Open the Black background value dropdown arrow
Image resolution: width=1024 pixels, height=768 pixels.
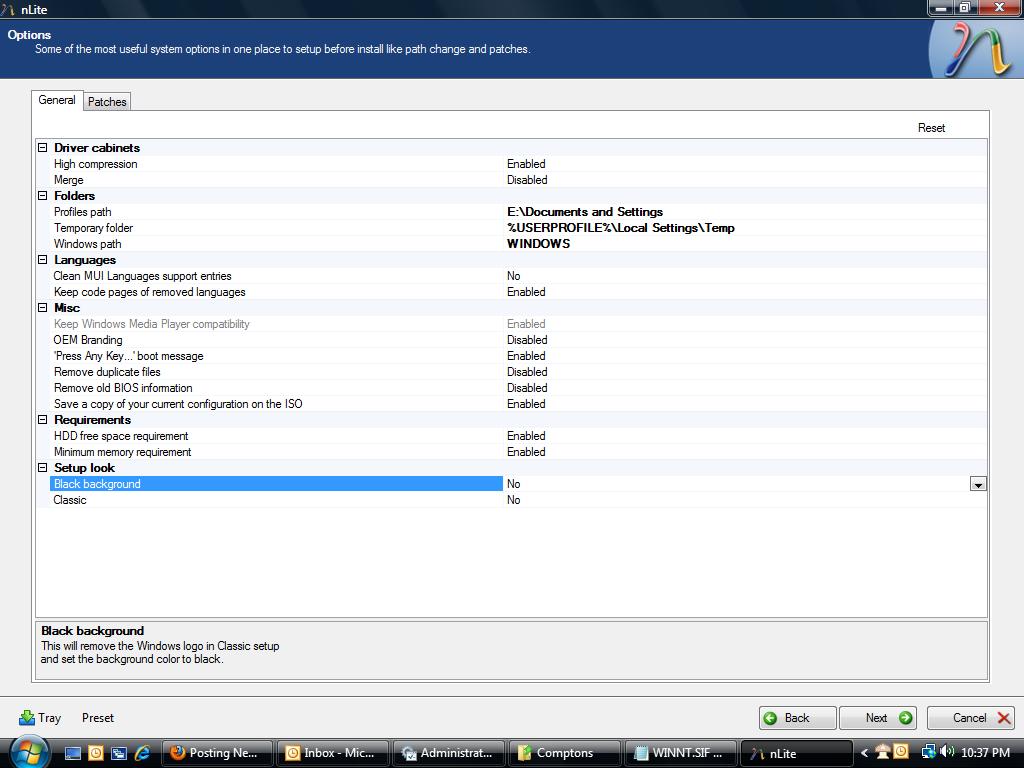tap(978, 484)
